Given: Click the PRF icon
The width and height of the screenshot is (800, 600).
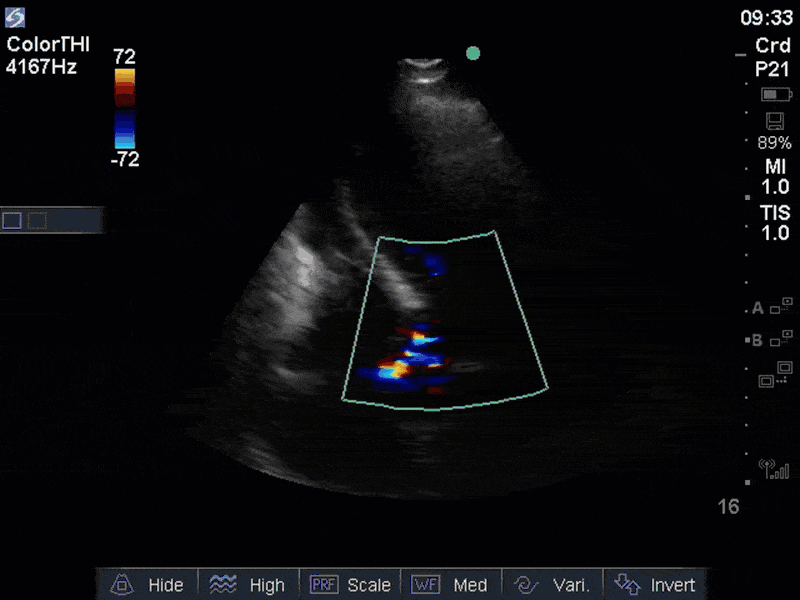Looking at the screenshot, I should (x=324, y=584).
